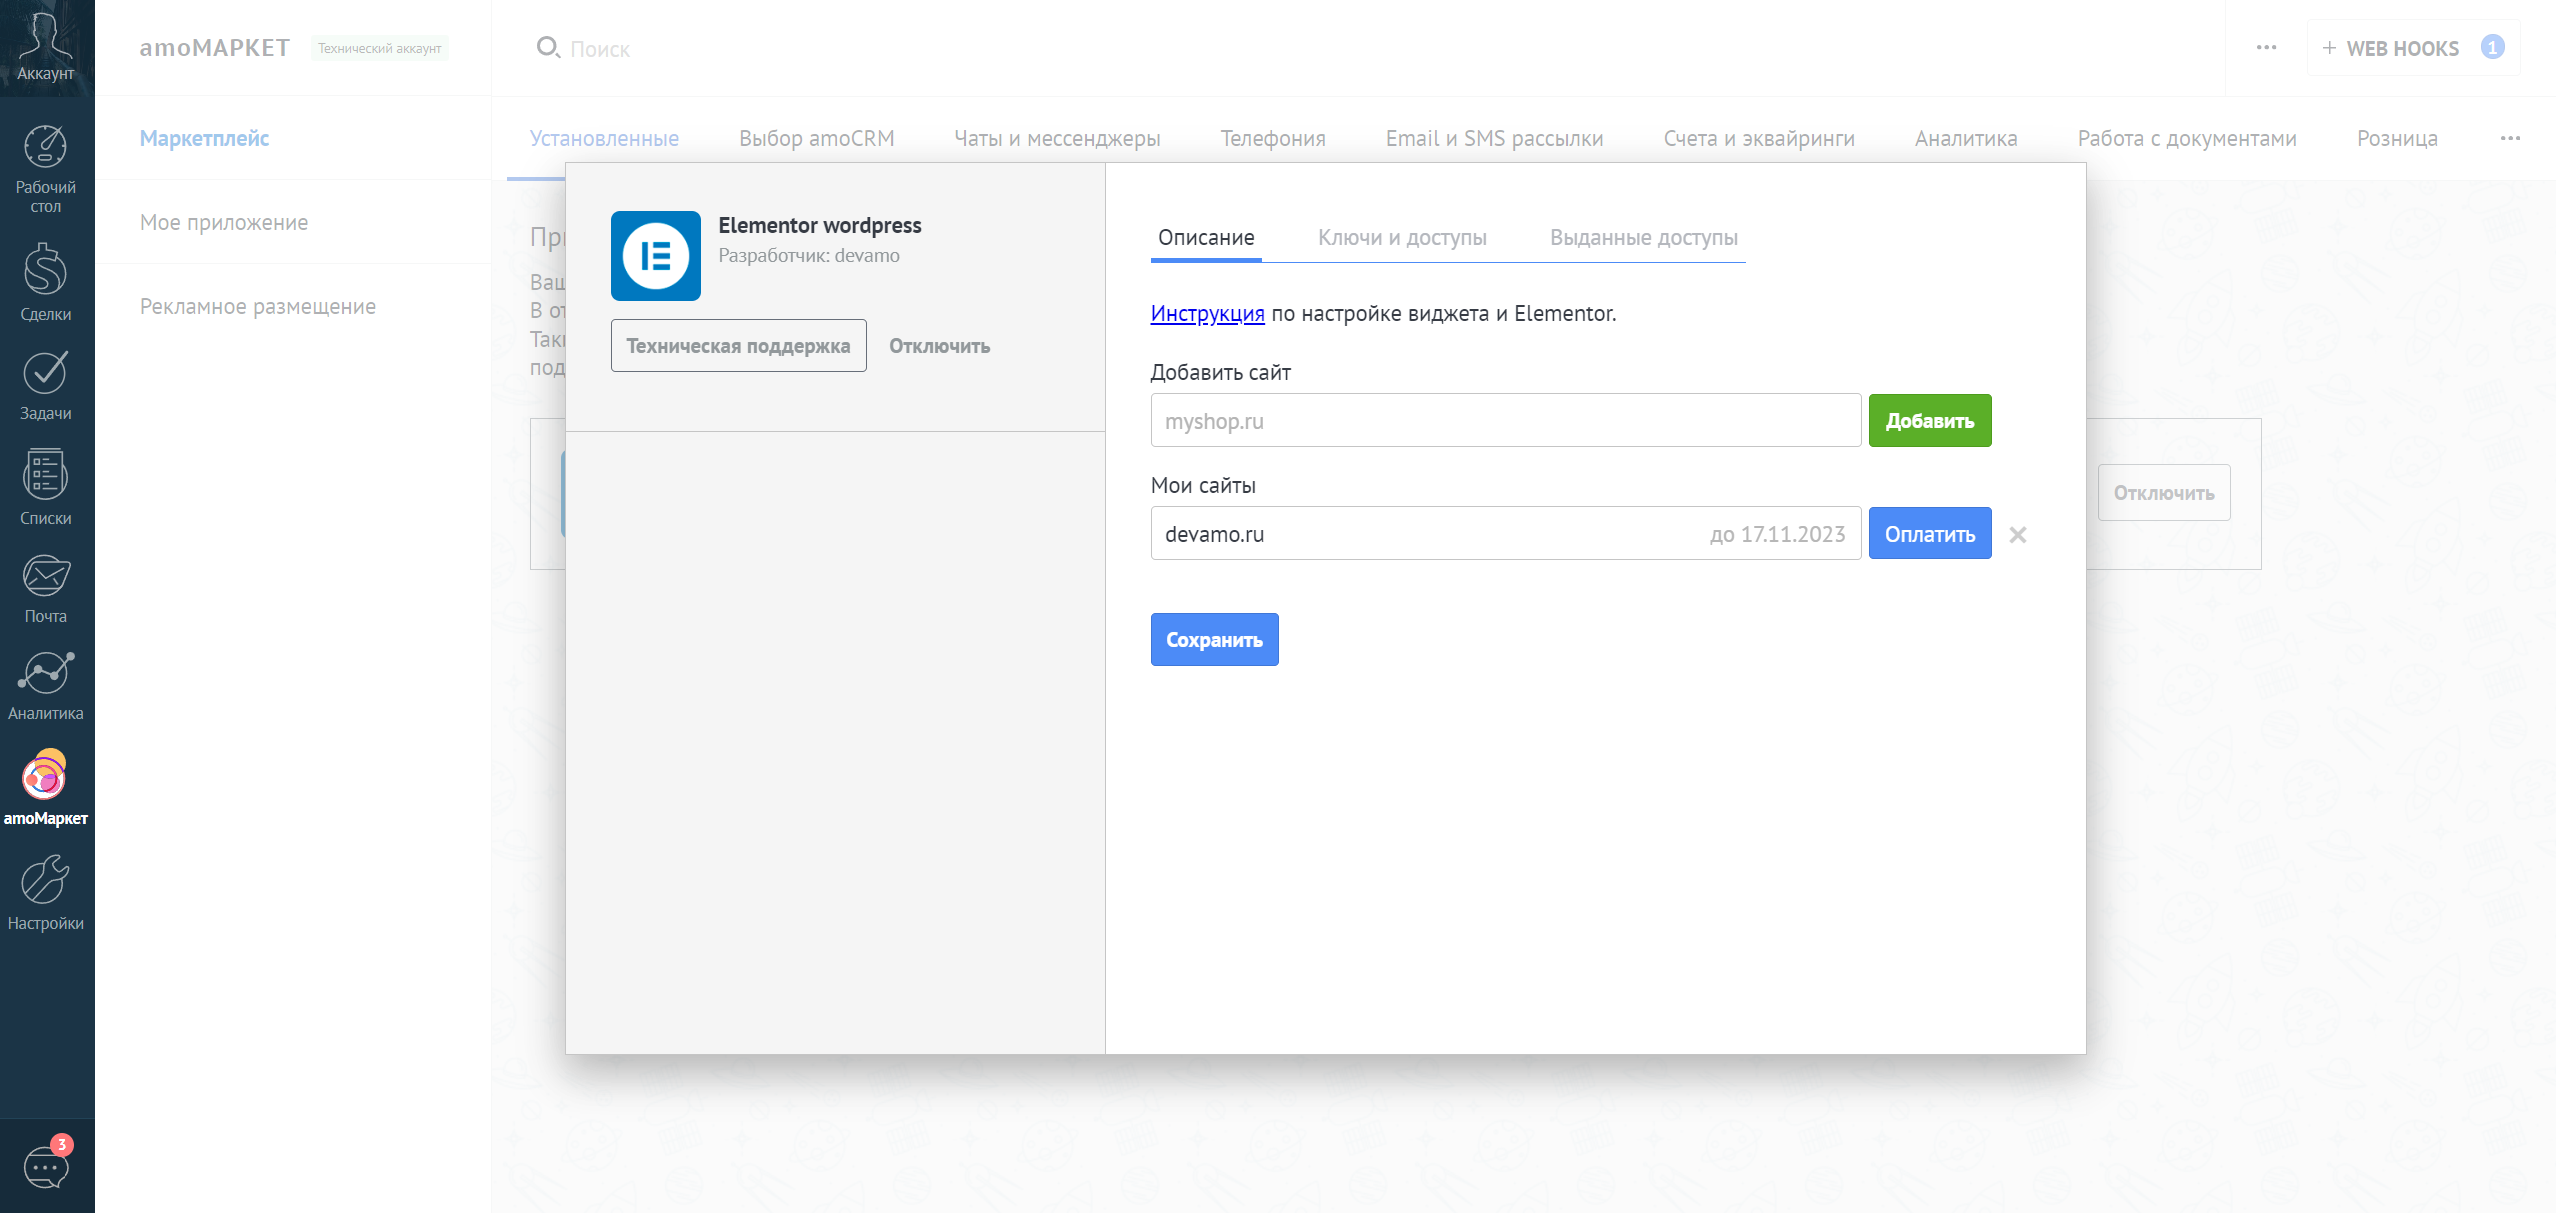This screenshot has height=1213, width=2556.
Task: Open the three-dot menu near WEB HOOKS
Action: pos(2266,47)
